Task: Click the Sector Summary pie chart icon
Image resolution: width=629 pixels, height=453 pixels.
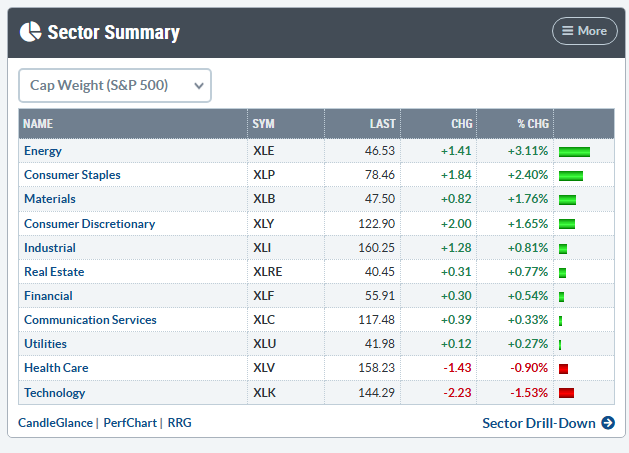Action: point(30,32)
